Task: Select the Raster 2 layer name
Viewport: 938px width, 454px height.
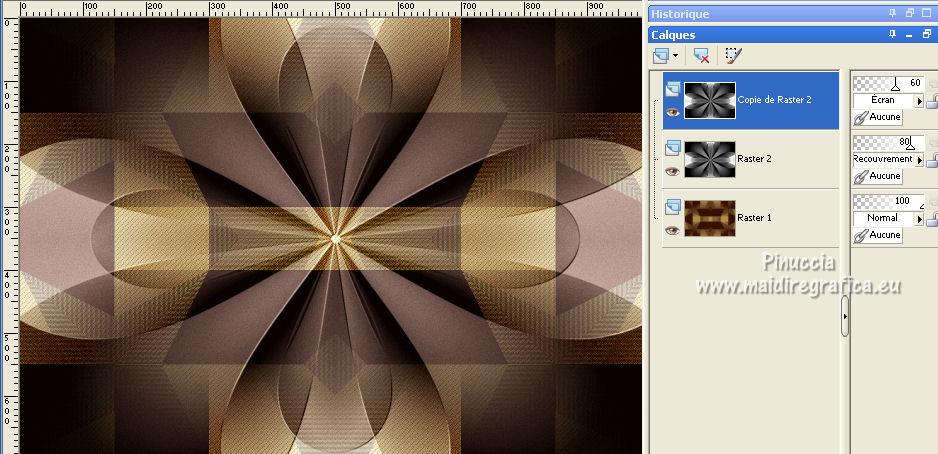Action: click(754, 159)
